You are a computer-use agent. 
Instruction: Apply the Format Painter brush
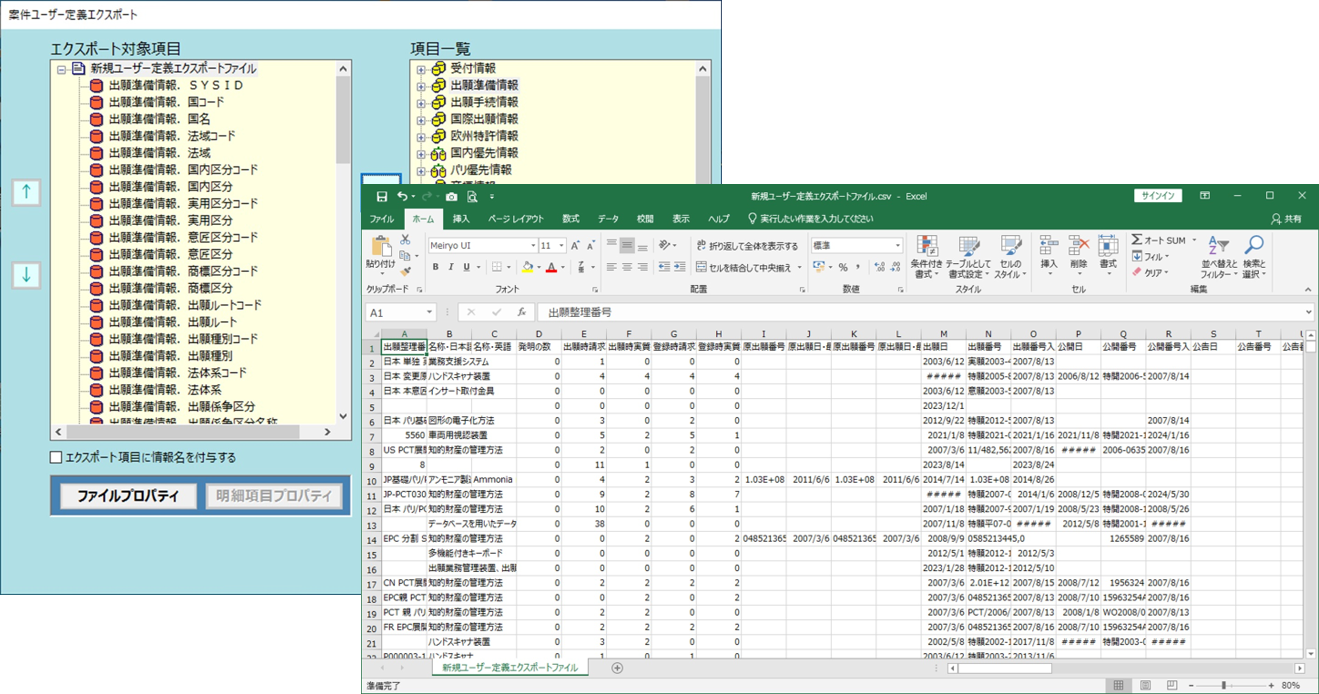[405, 270]
